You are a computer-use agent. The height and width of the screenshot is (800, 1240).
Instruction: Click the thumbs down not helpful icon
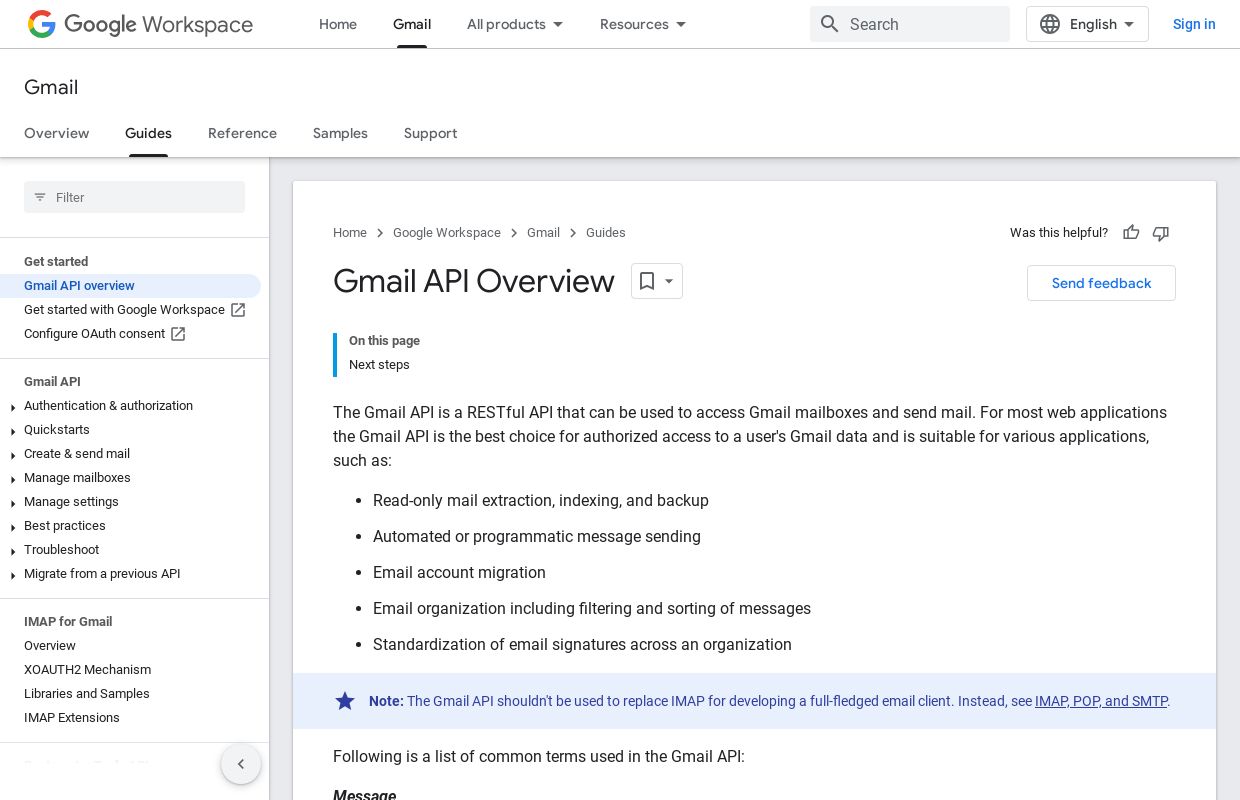click(x=1161, y=233)
